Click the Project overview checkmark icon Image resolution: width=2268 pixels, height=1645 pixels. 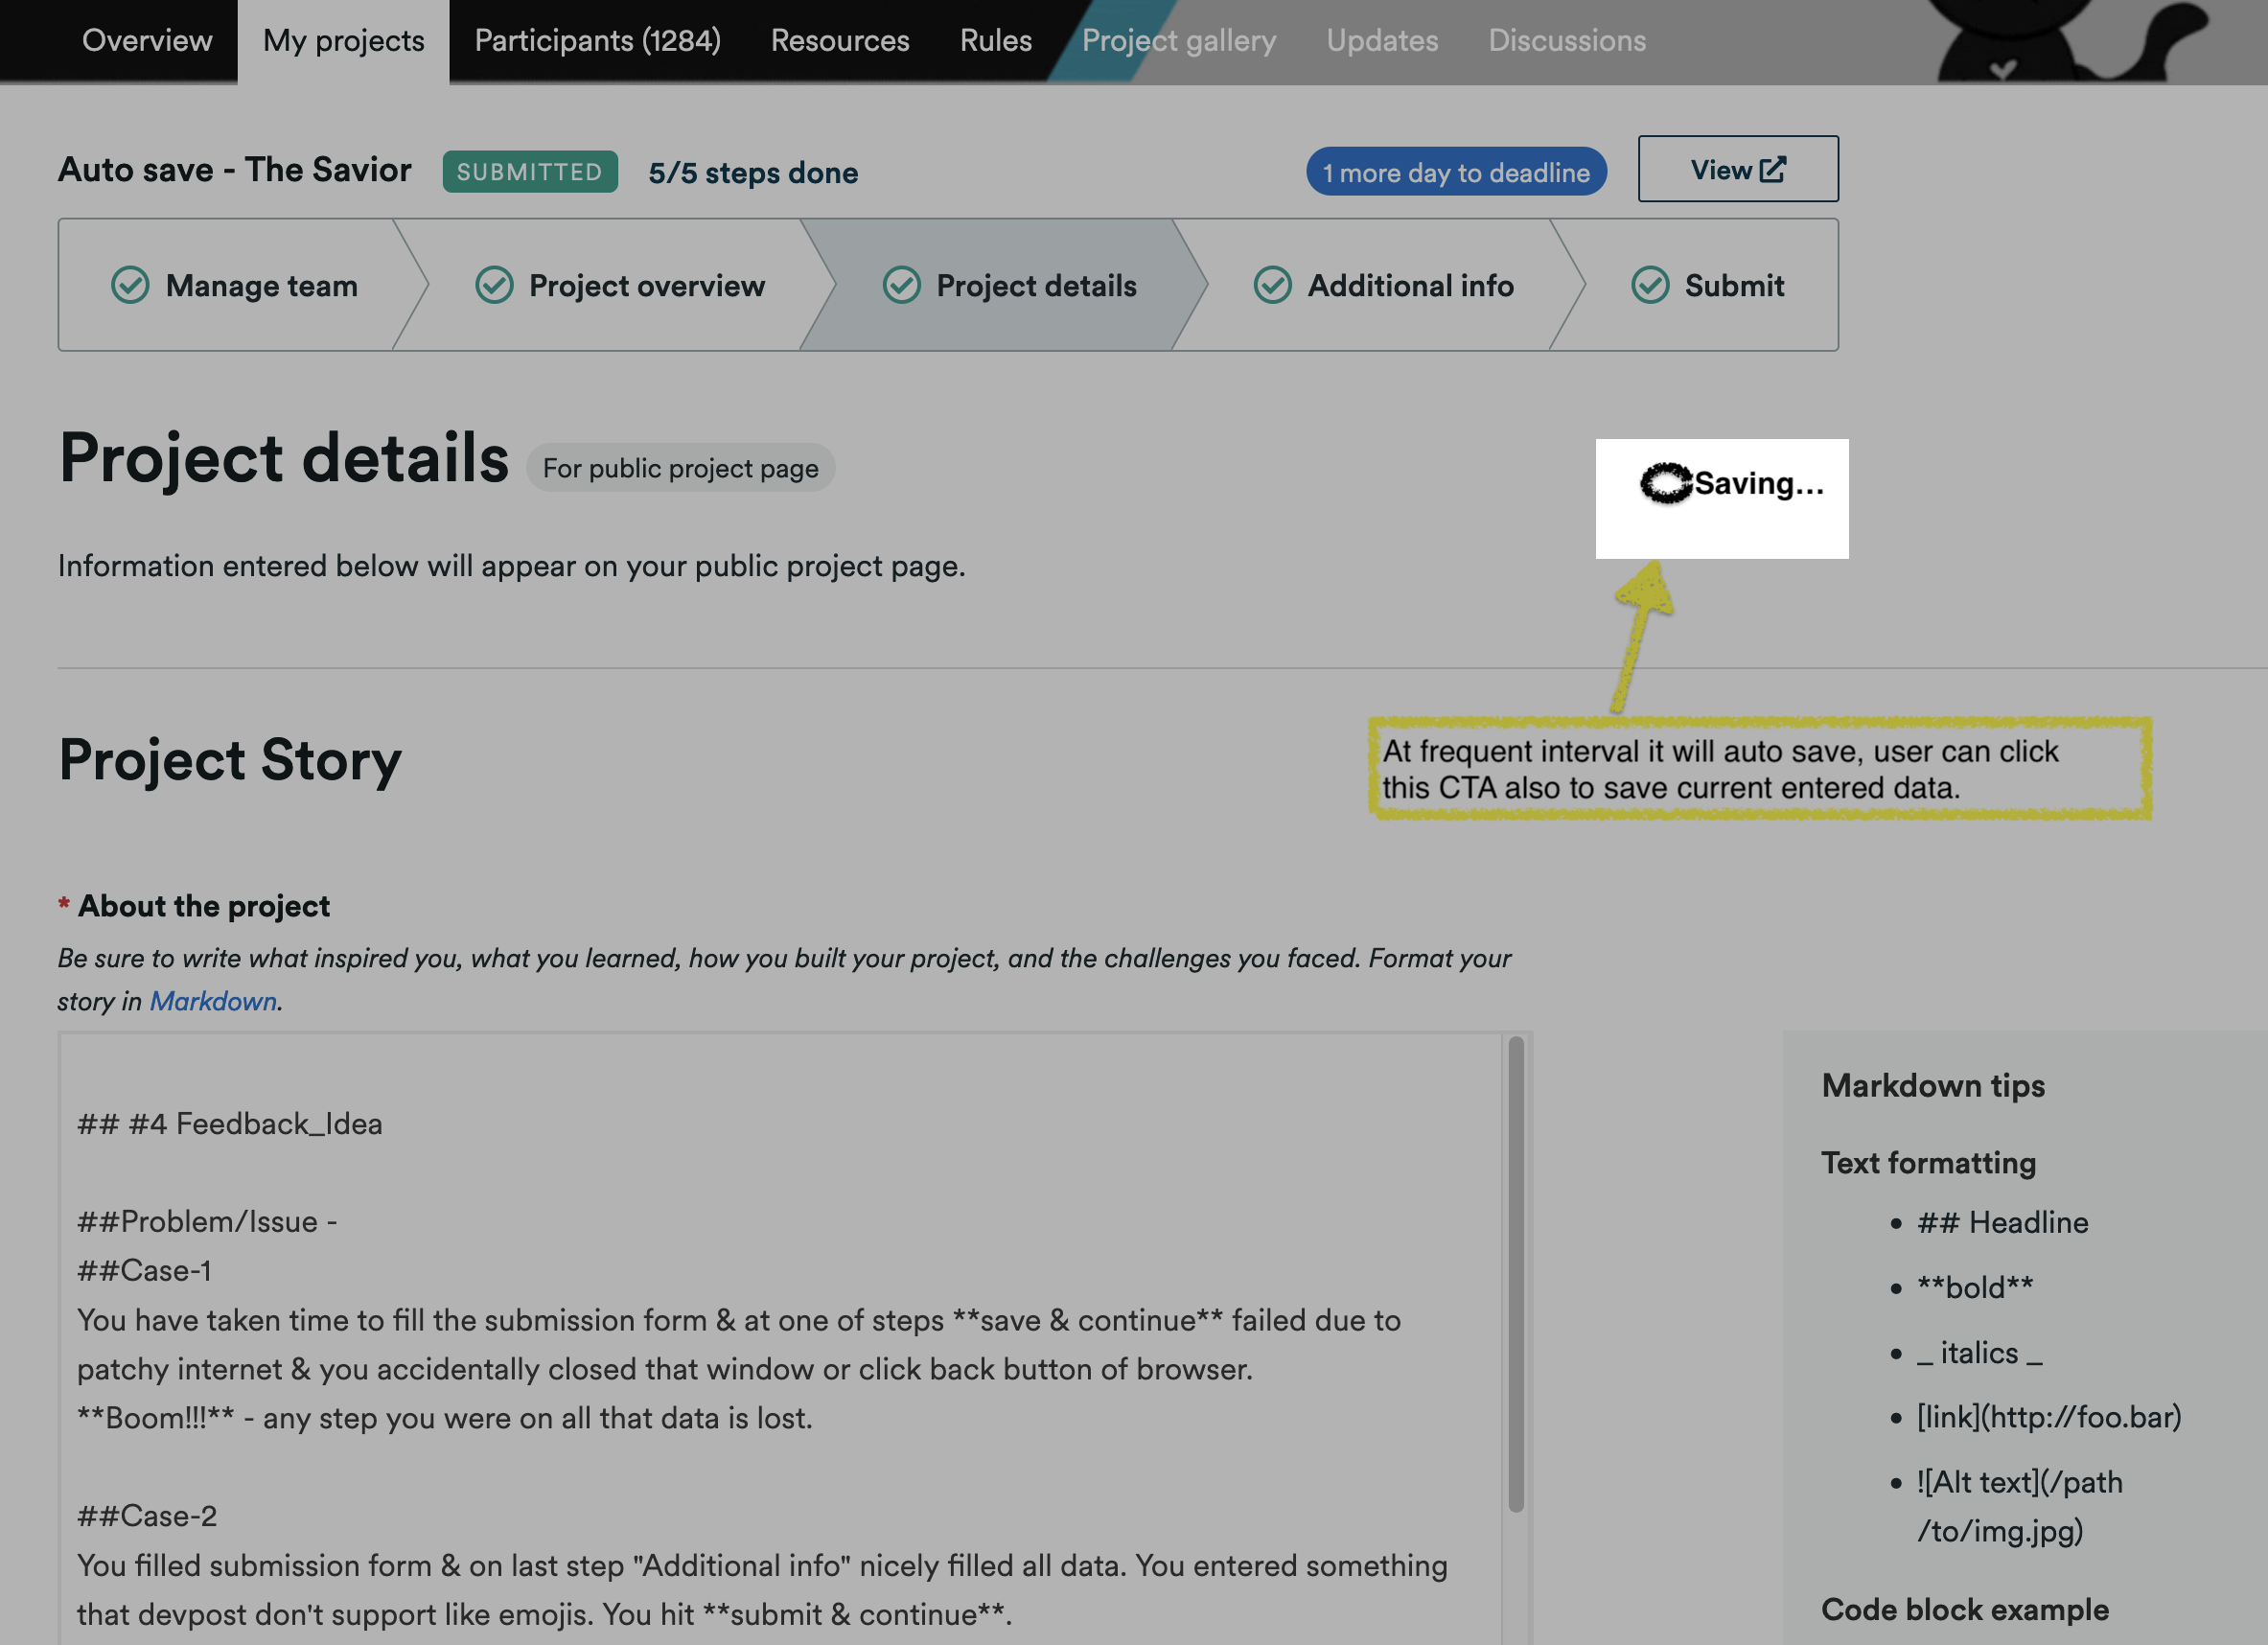point(494,285)
